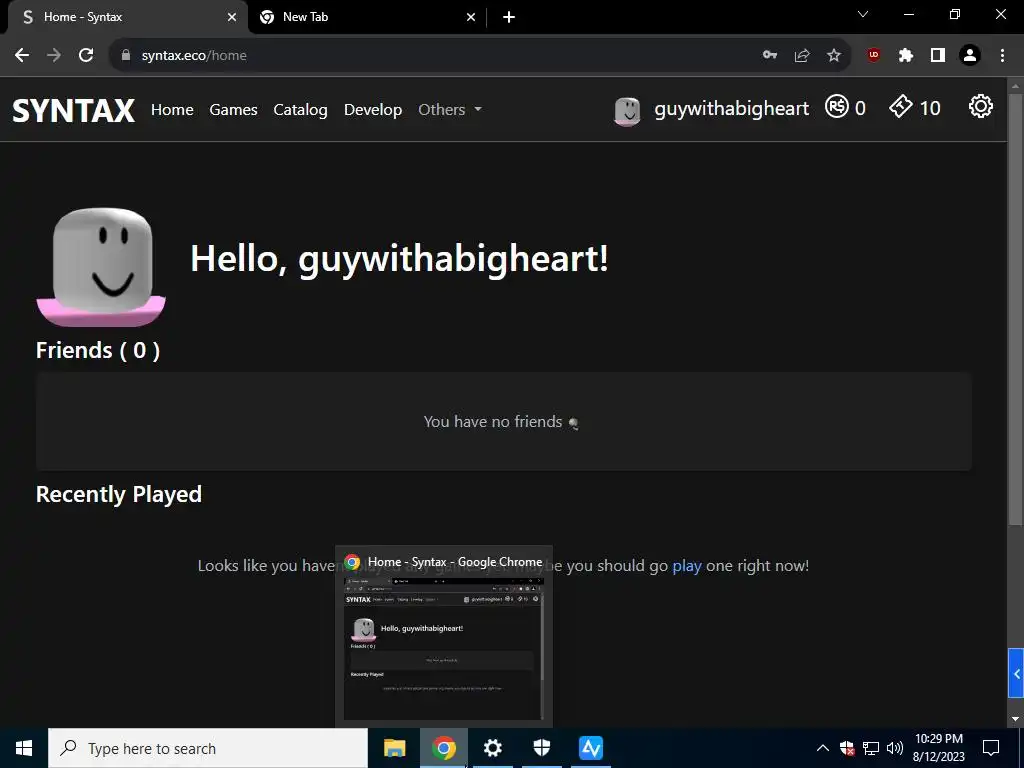The height and width of the screenshot is (768, 1024).
Task: Switch to the Home - Syntax tab
Action: (127, 17)
